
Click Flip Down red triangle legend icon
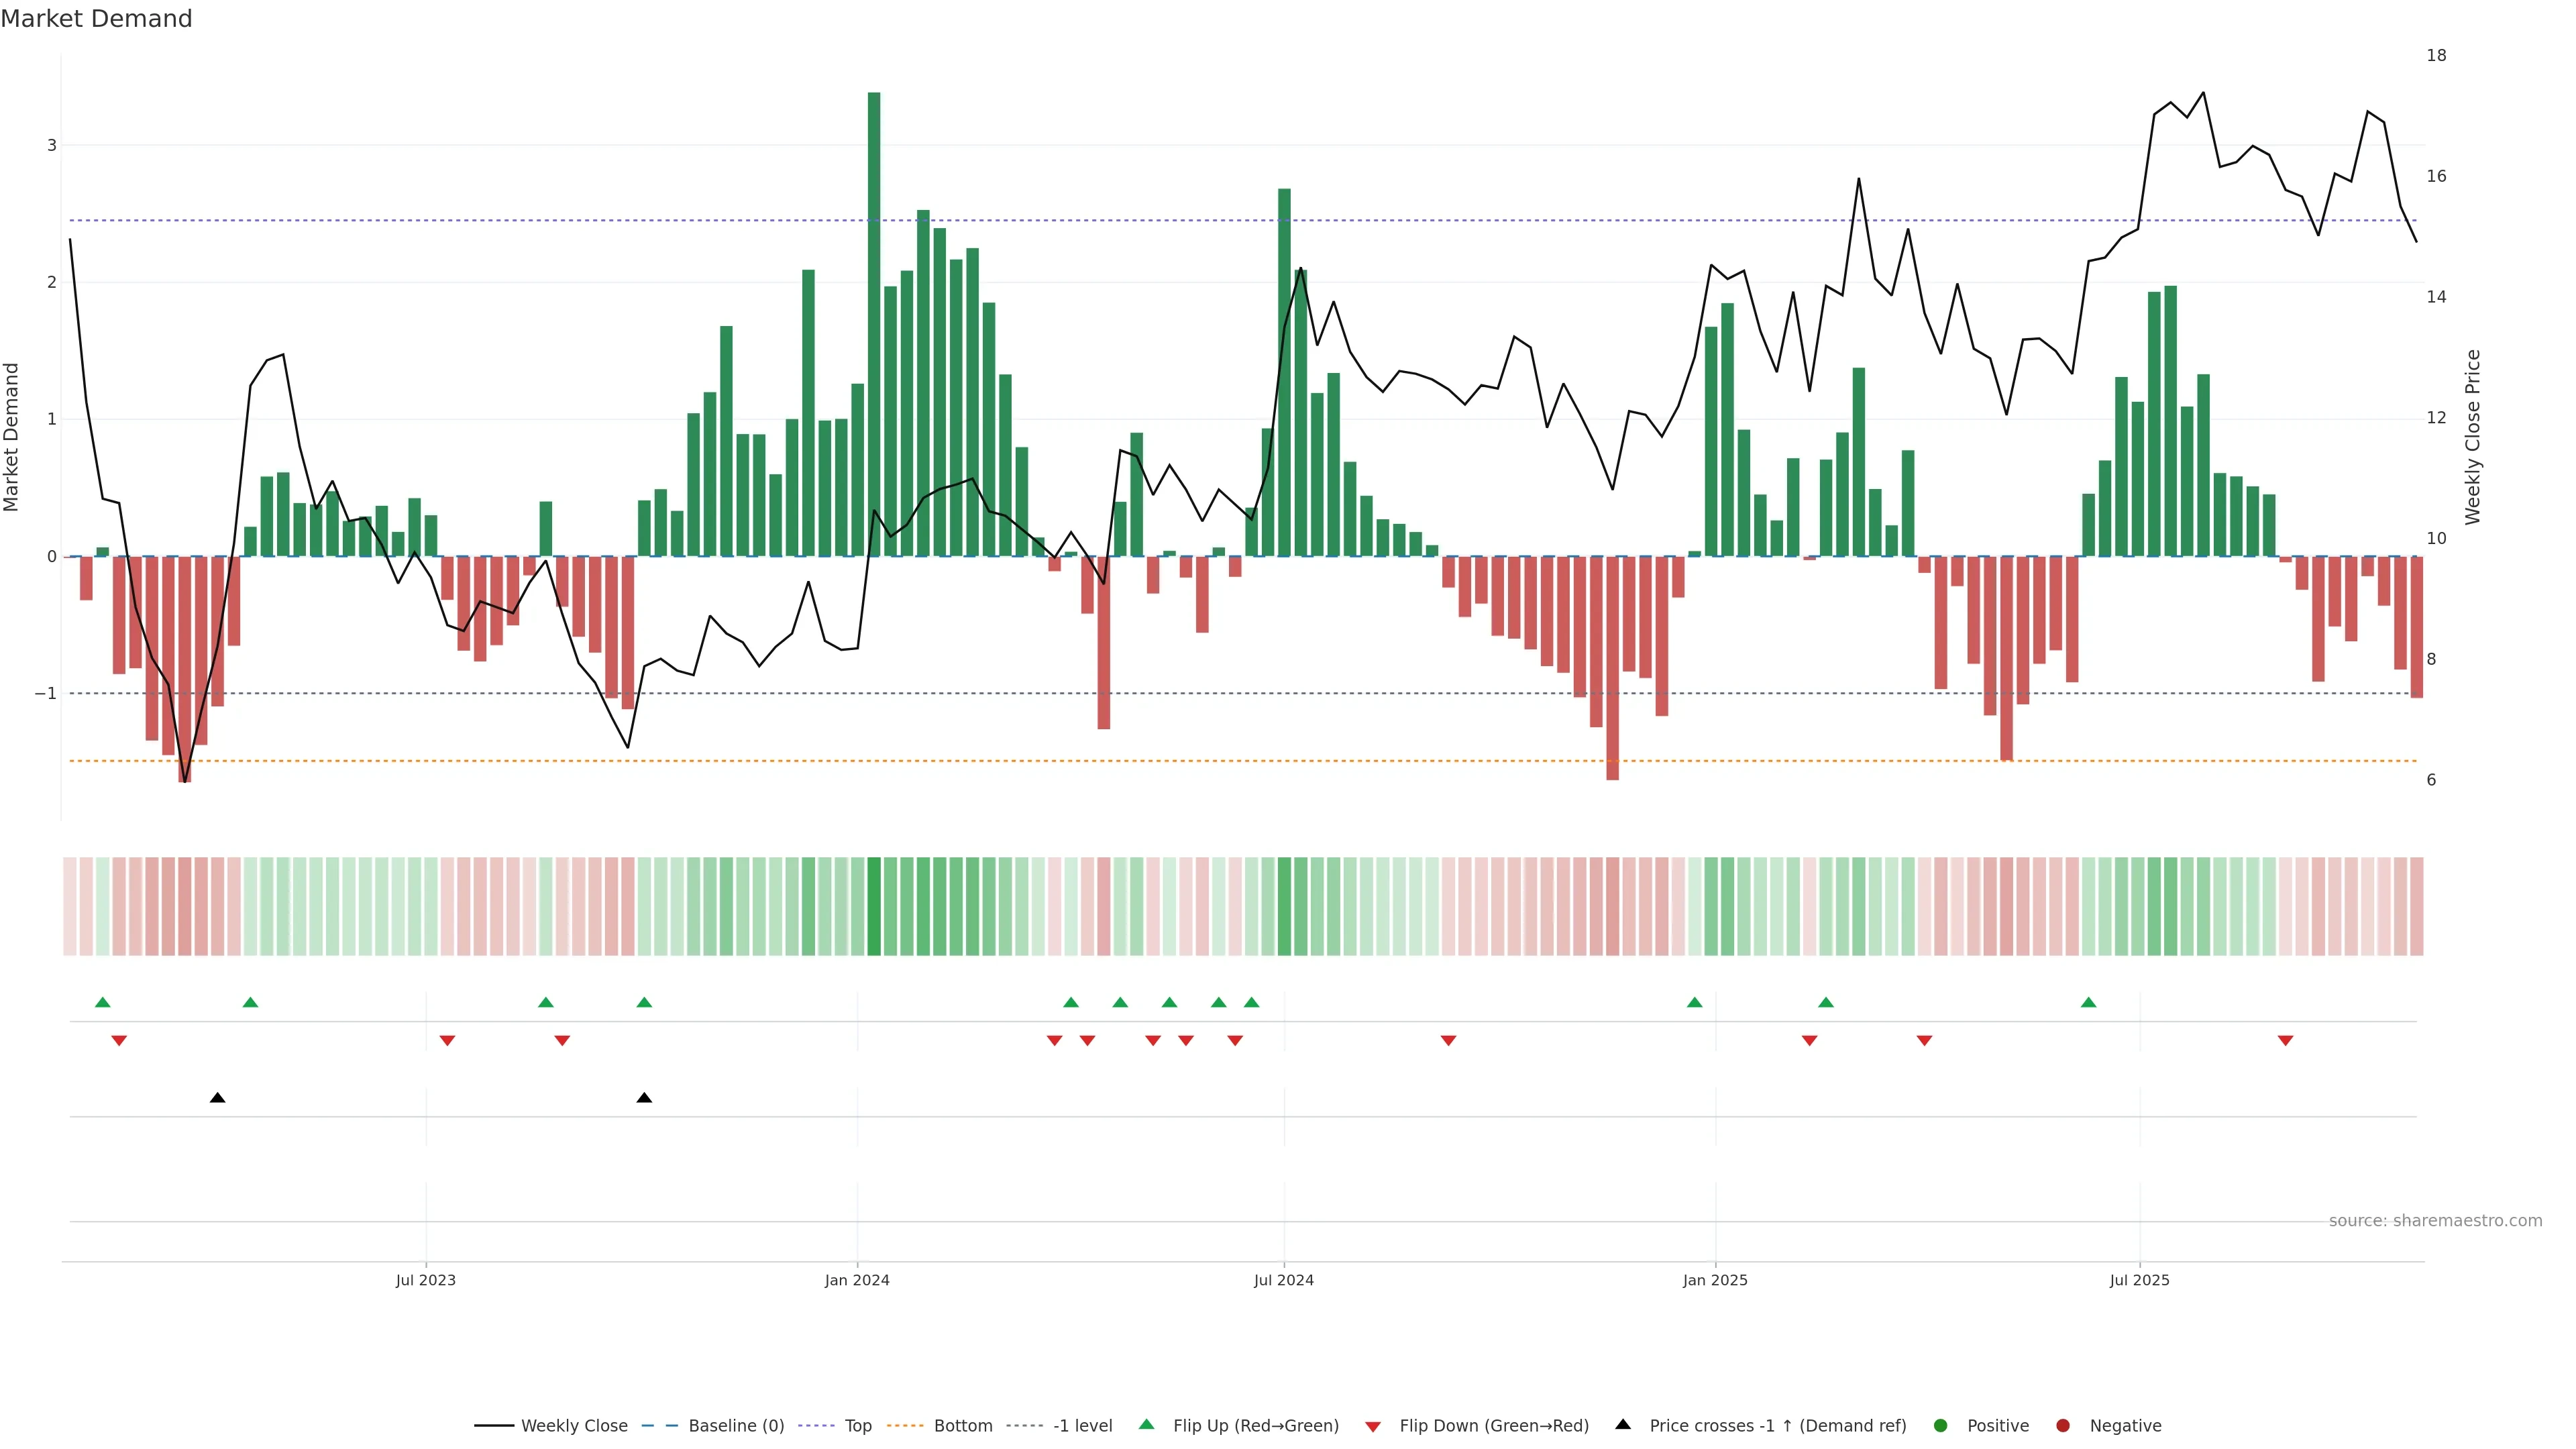(1373, 1426)
